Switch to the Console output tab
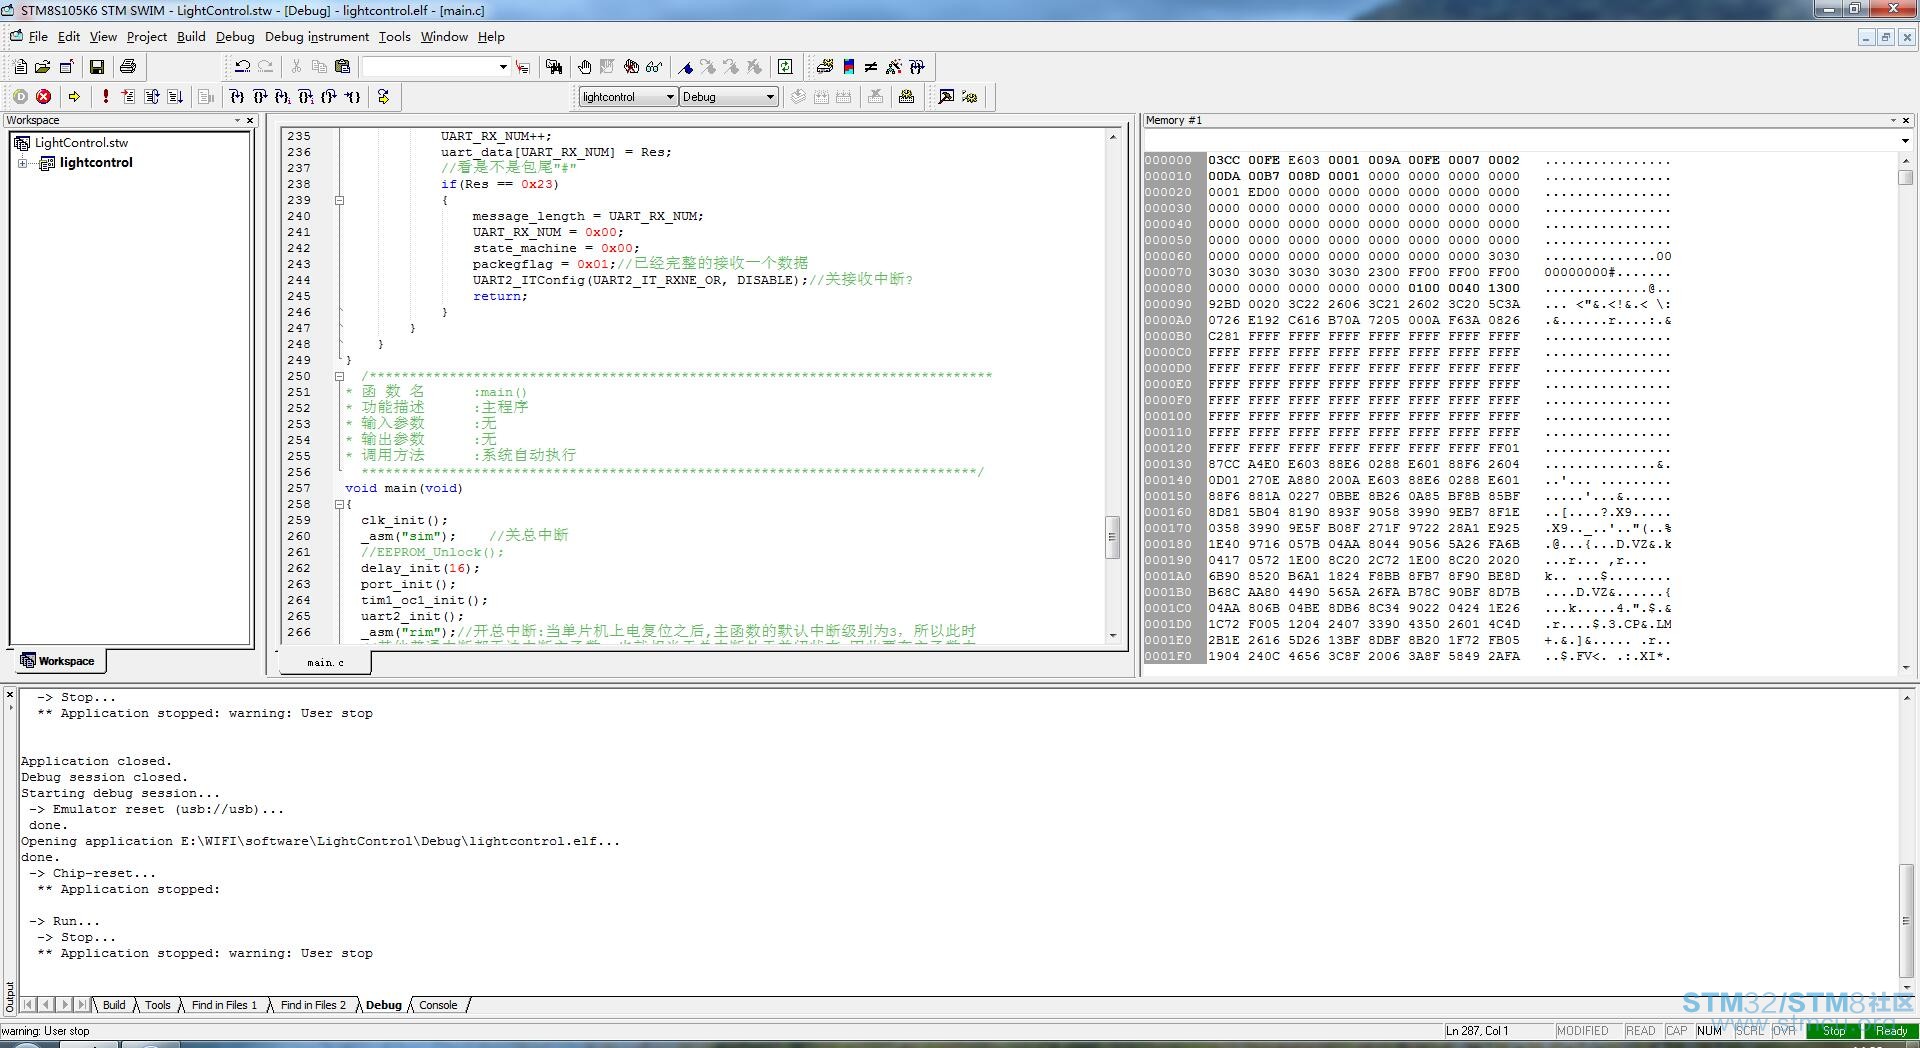 point(438,1005)
